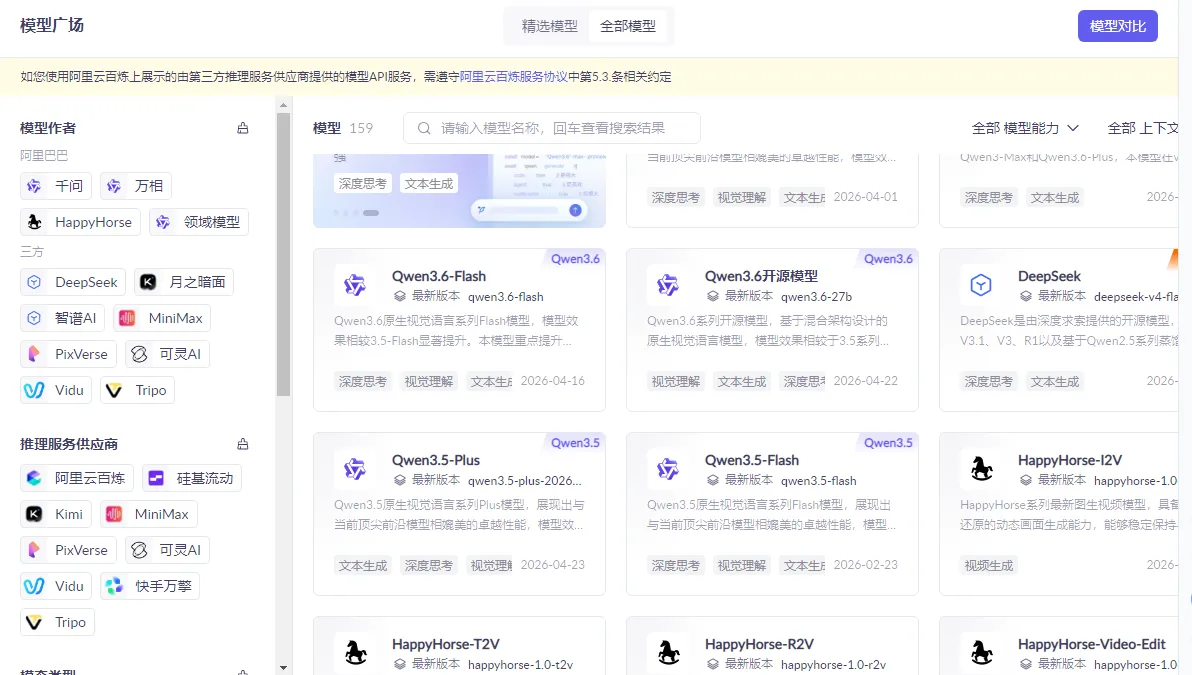Click the 快手万擎 provider icon
1192x675 pixels.
tap(114, 586)
